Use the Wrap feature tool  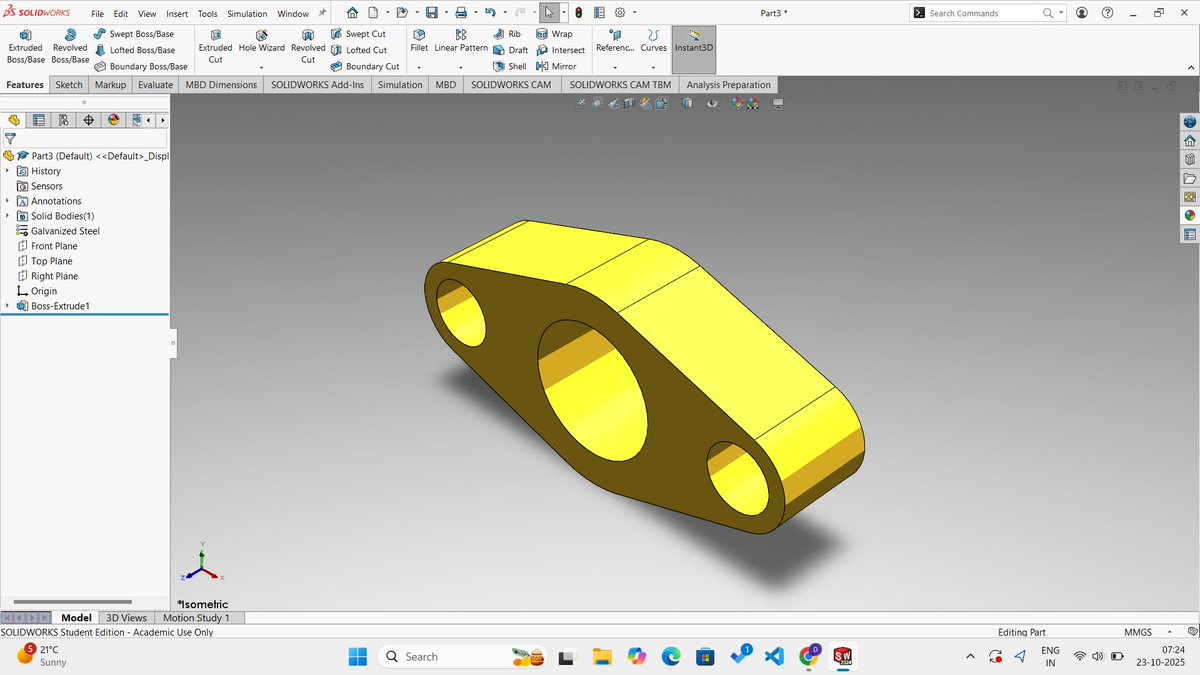pyautogui.click(x=554, y=33)
